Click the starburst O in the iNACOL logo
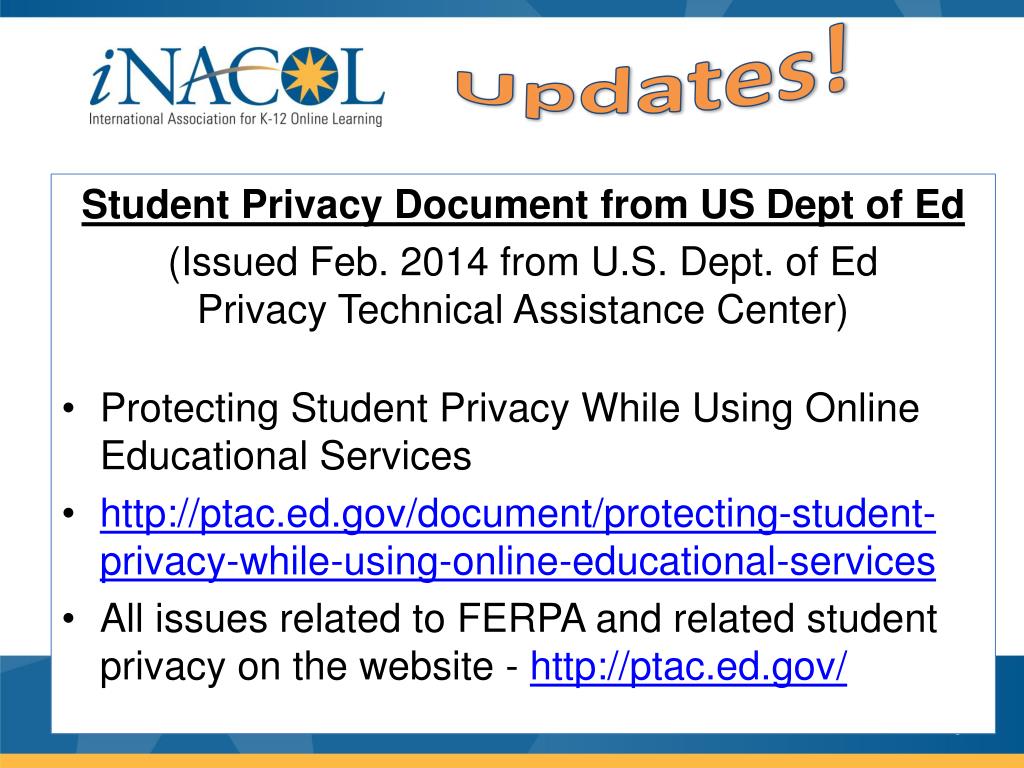The width and height of the screenshot is (1024, 768). click(304, 76)
